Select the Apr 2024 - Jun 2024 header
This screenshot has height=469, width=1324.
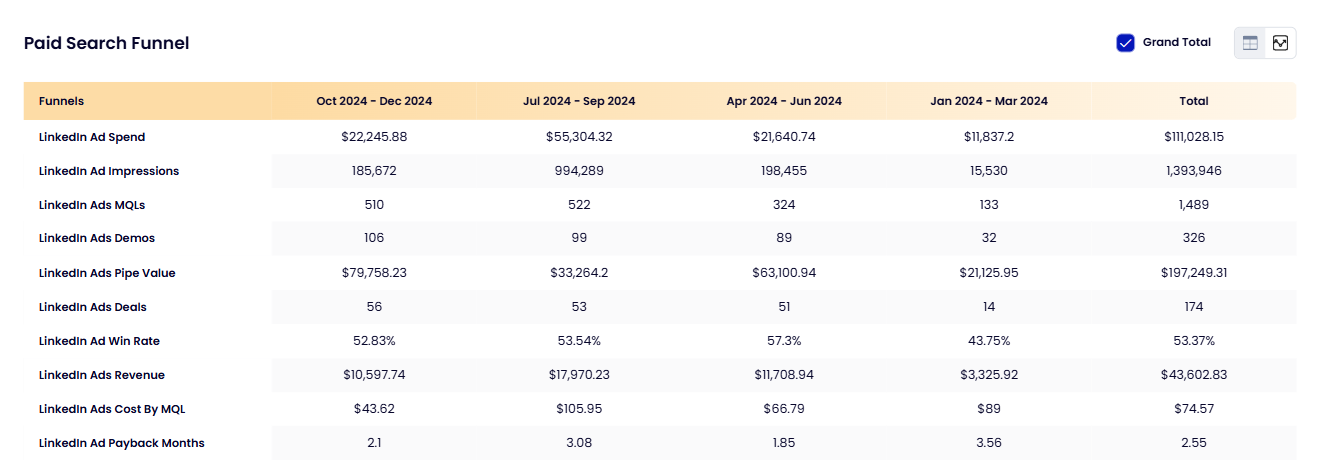coord(784,101)
